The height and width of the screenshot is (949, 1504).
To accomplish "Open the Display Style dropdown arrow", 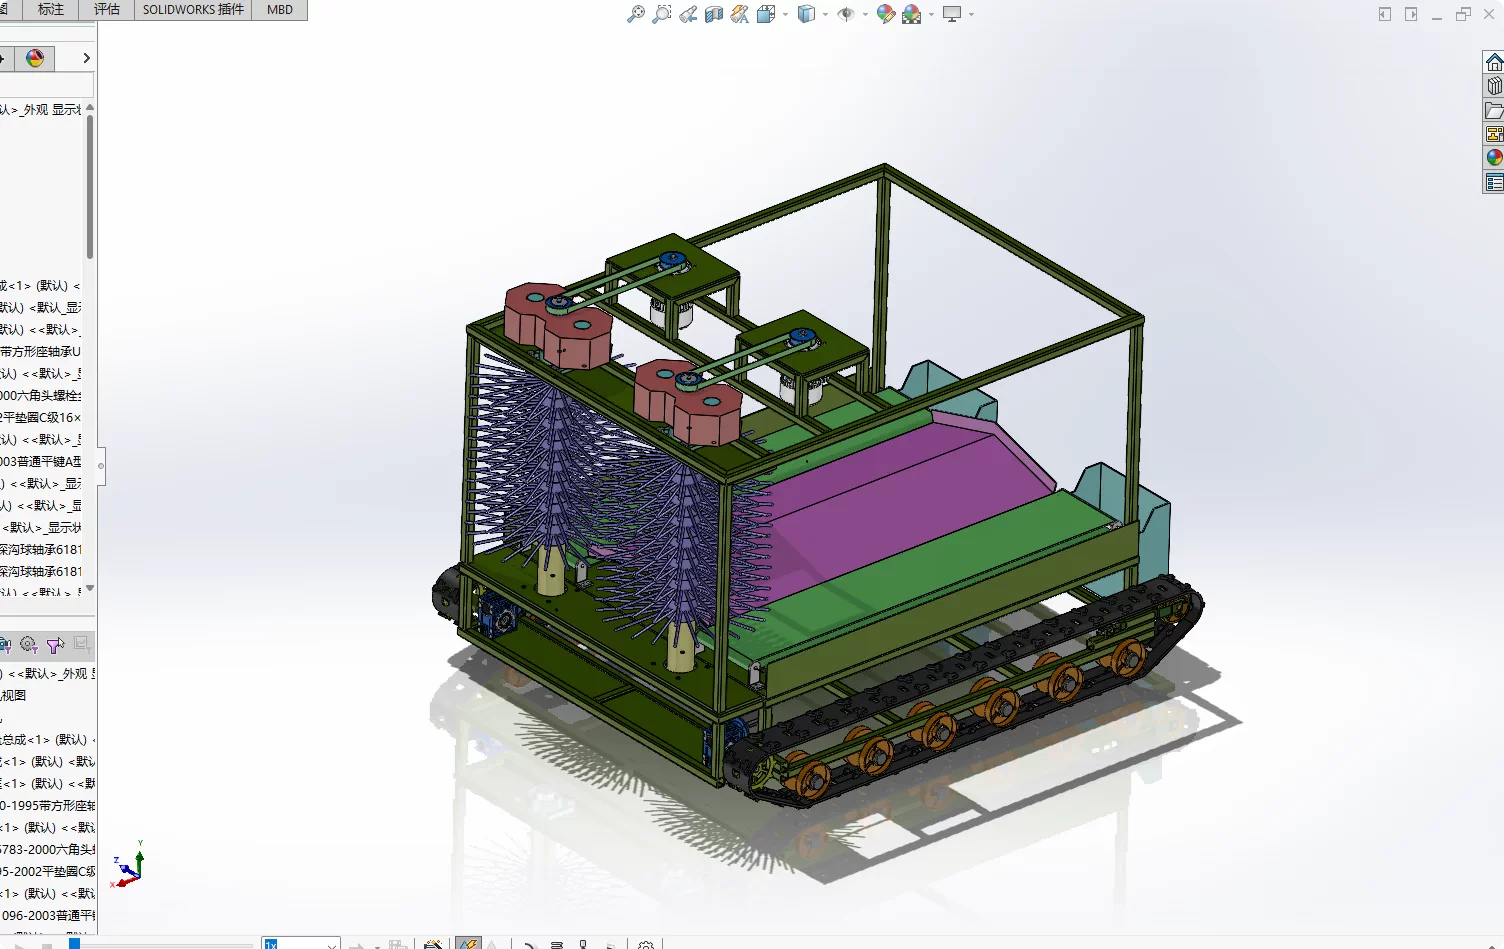I will point(825,14).
